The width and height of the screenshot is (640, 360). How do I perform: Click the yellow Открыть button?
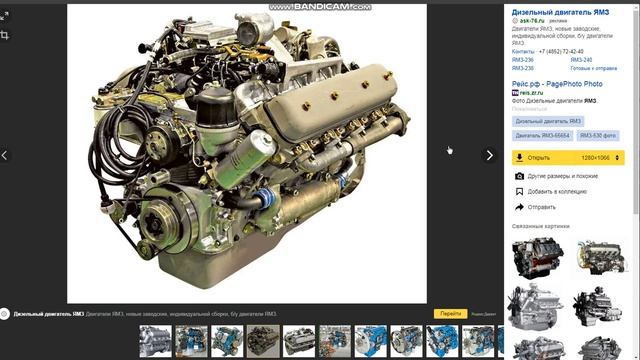[x=568, y=158]
